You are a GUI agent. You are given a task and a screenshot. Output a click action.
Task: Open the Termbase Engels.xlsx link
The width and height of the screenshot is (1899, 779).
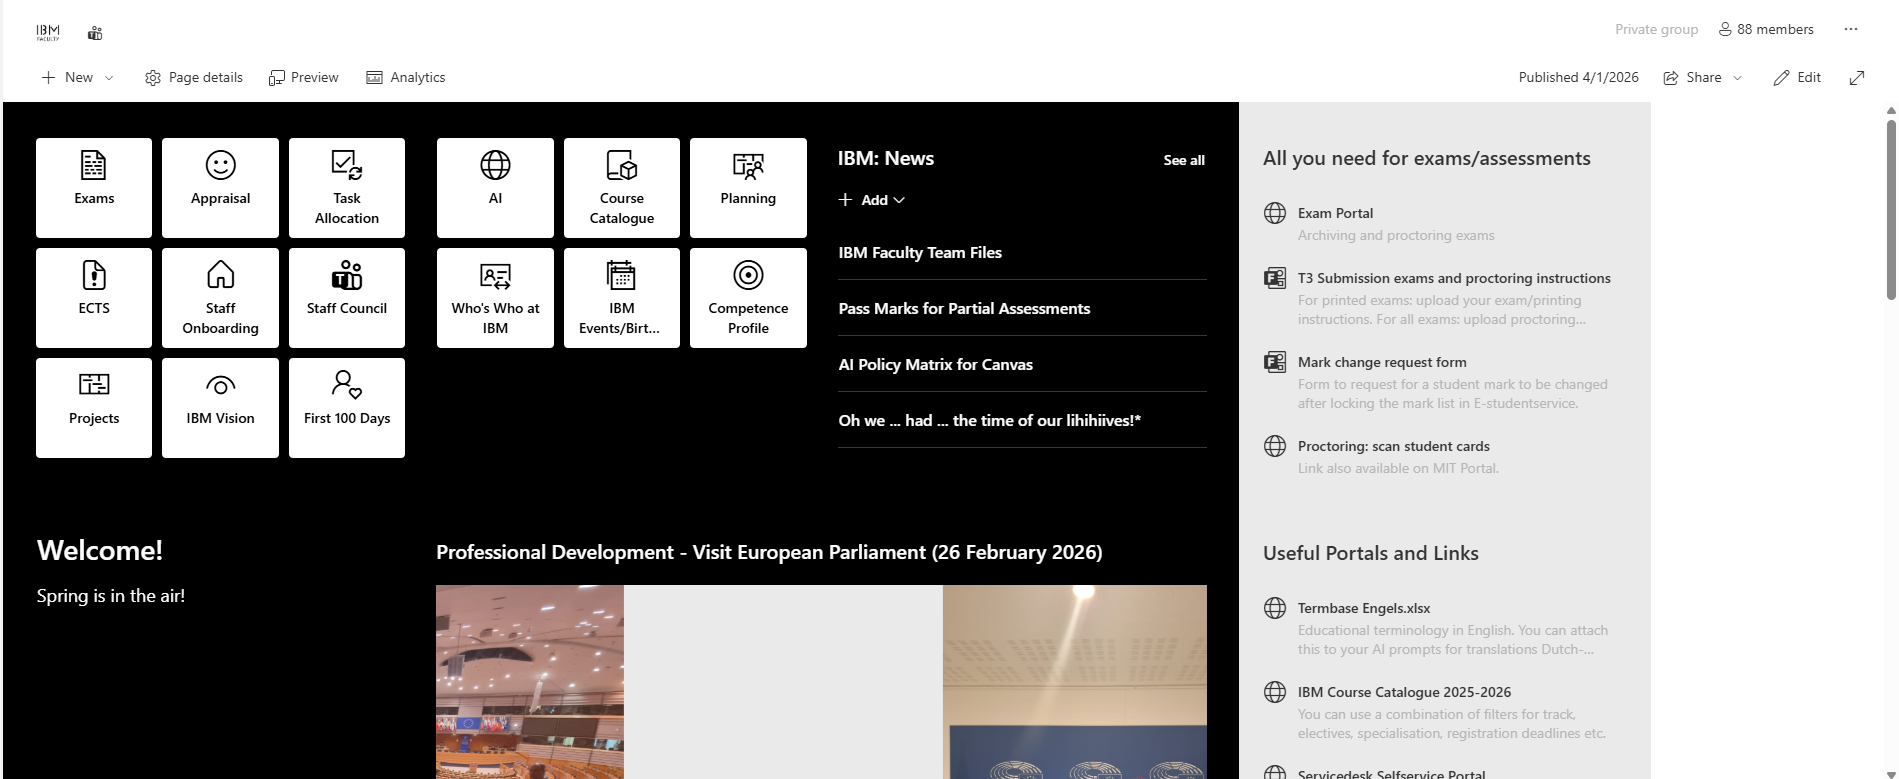tap(1364, 608)
